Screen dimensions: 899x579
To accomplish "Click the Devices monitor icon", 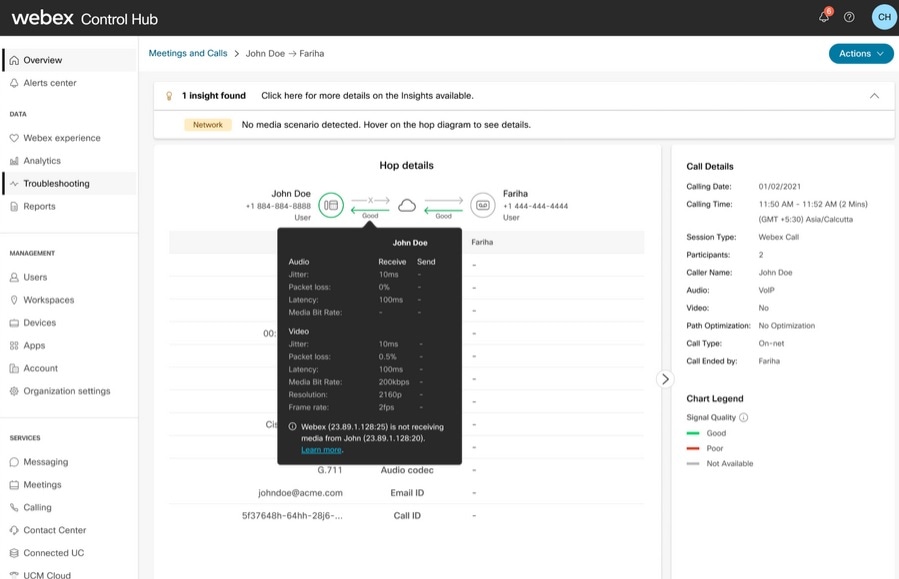I will click(x=14, y=323).
